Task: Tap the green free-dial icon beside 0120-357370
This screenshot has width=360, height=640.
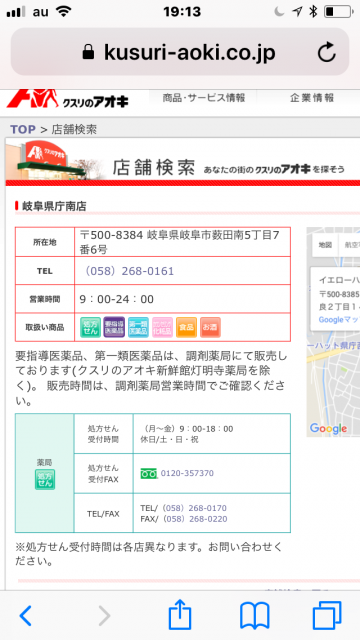Action: (x=149, y=473)
